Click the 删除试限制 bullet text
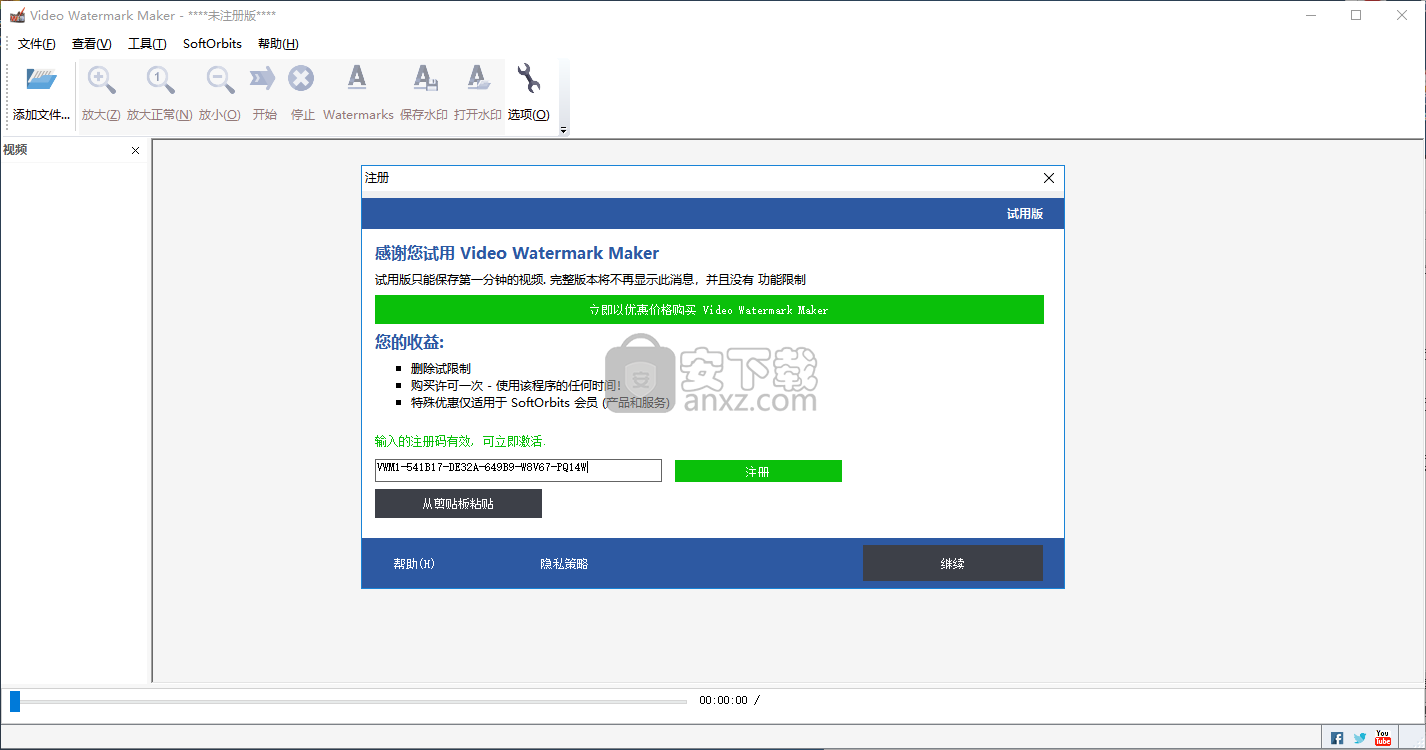 coord(440,368)
